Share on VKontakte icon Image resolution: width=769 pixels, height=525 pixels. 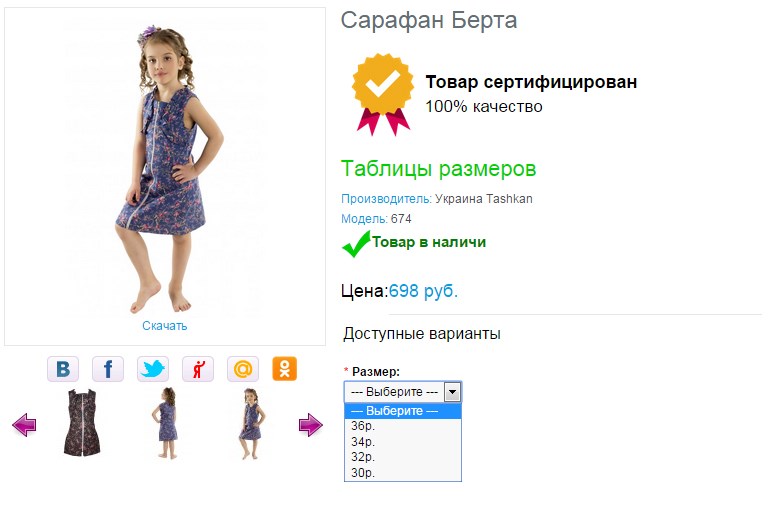63,369
